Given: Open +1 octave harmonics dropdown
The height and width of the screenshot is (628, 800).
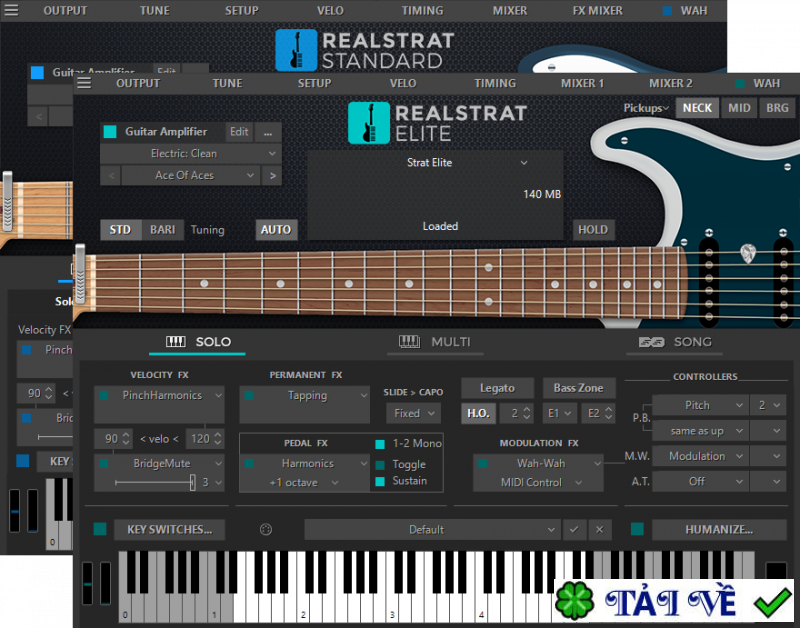Looking at the screenshot, I should 304,483.
